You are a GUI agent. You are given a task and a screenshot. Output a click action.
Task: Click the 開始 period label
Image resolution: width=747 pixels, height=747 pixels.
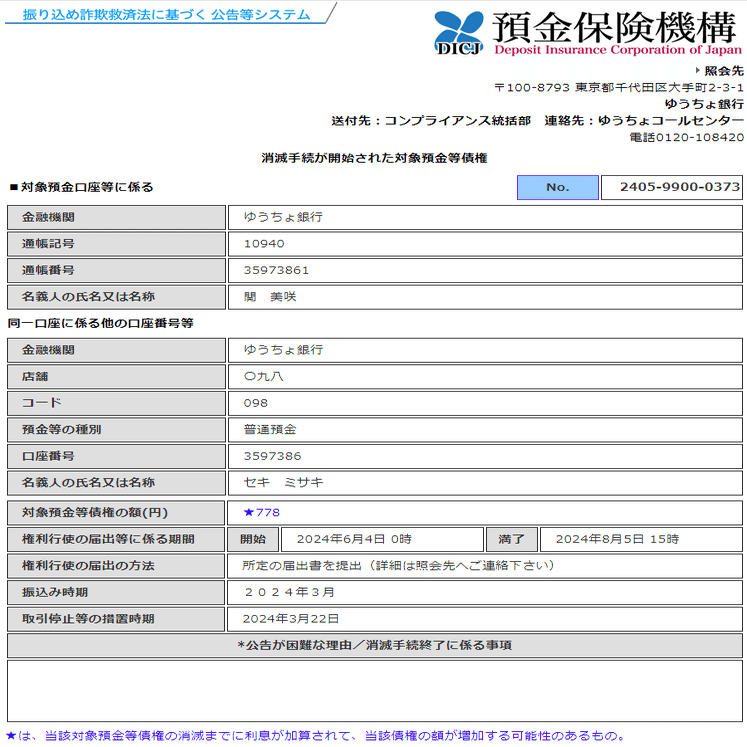pyautogui.click(x=253, y=539)
